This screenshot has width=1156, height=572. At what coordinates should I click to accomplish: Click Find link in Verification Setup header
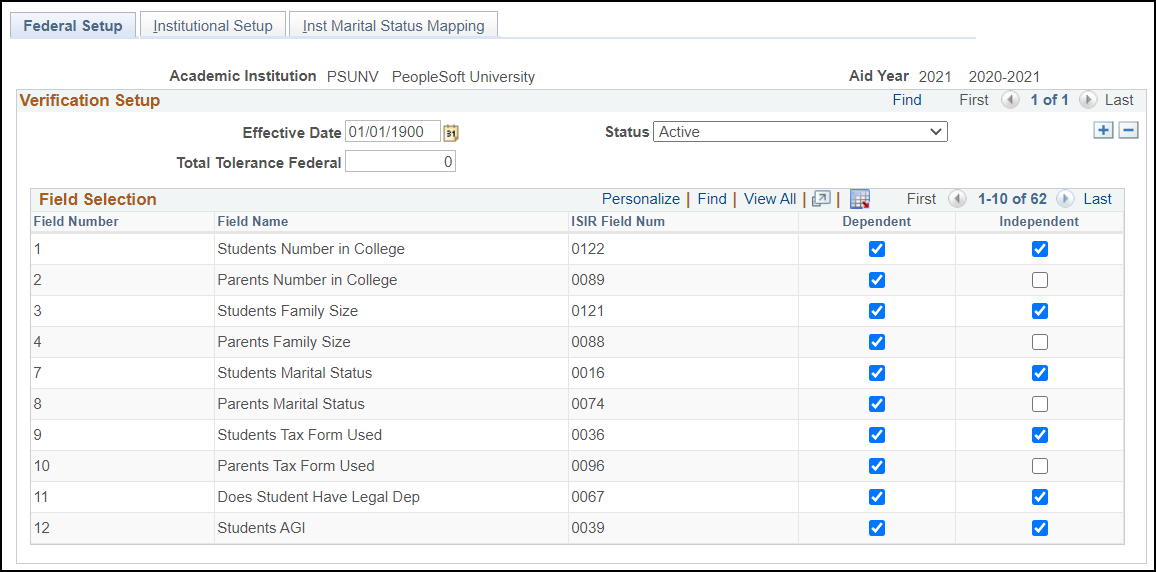907,100
